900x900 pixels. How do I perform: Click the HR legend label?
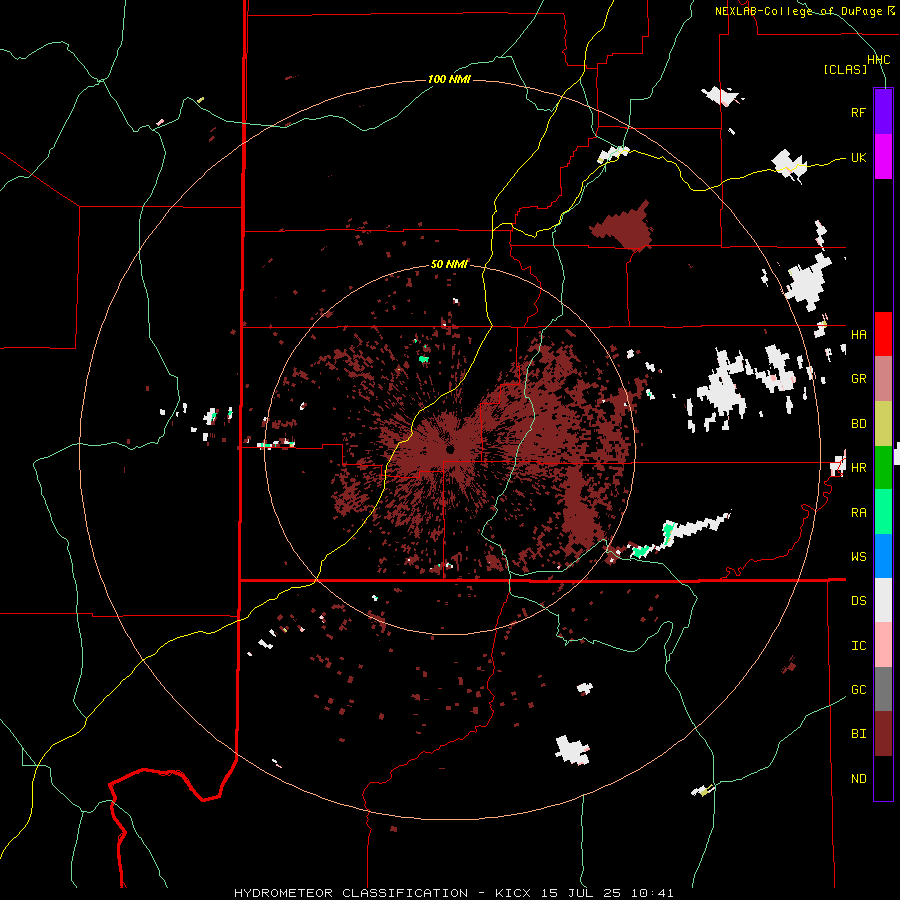tap(858, 468)
